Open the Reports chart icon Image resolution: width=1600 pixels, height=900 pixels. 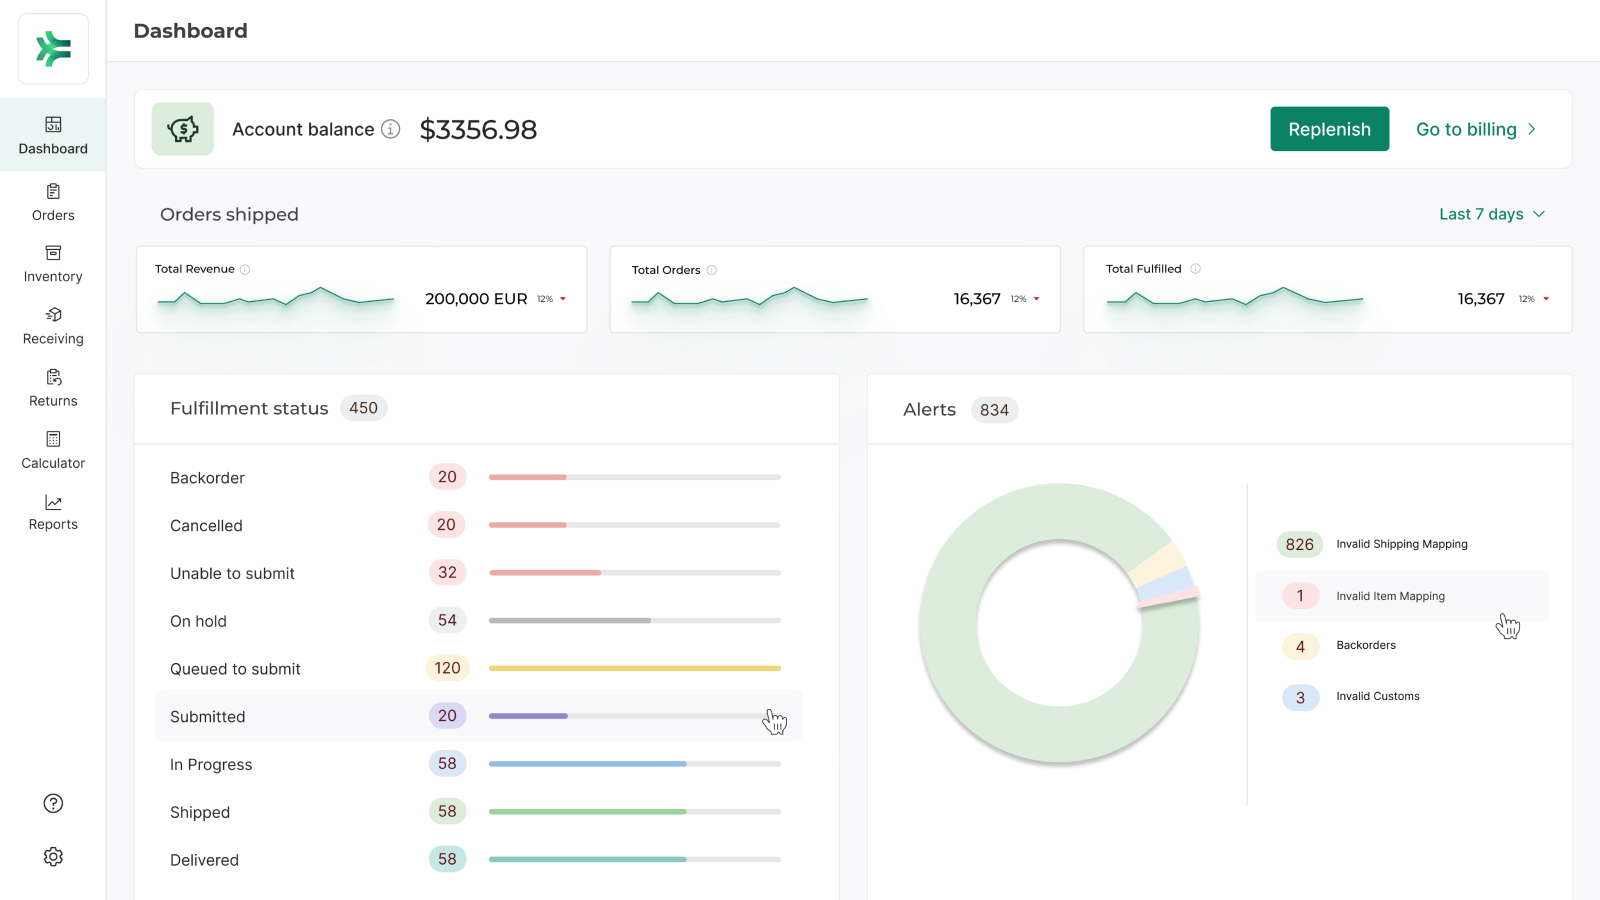pos(53,502)
